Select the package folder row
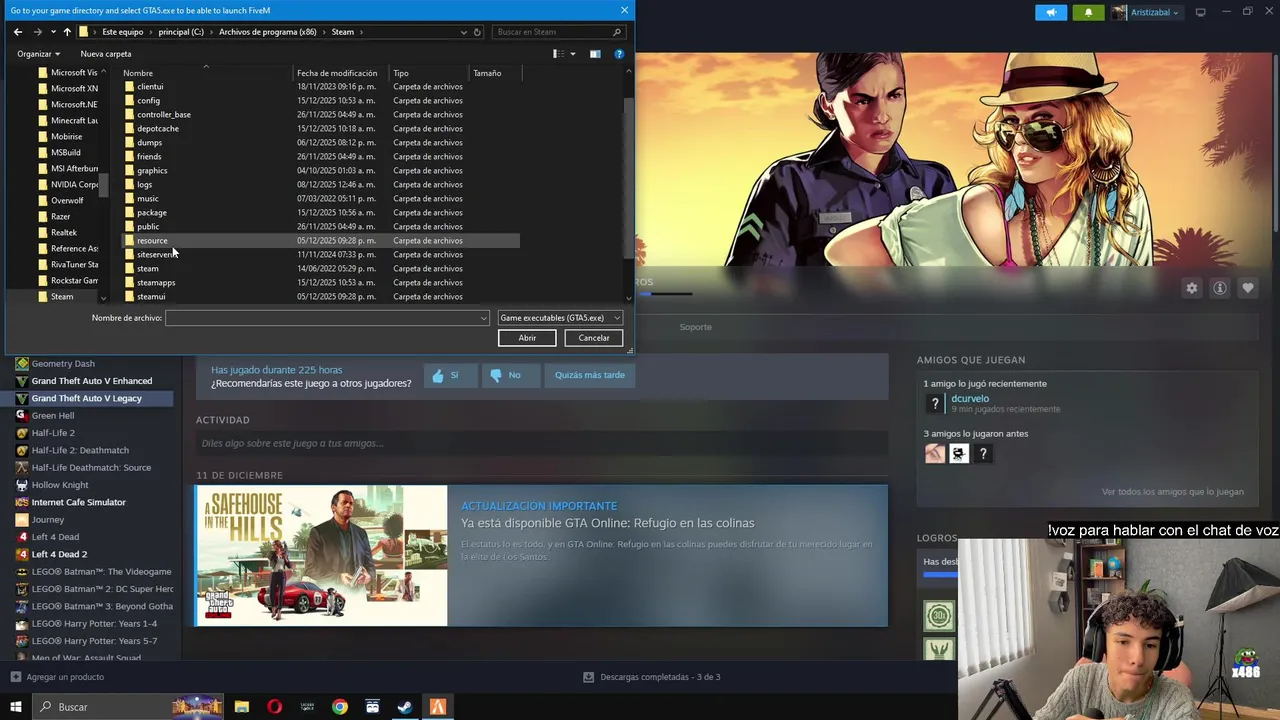 pyautogui.click(x=321, y=212)
